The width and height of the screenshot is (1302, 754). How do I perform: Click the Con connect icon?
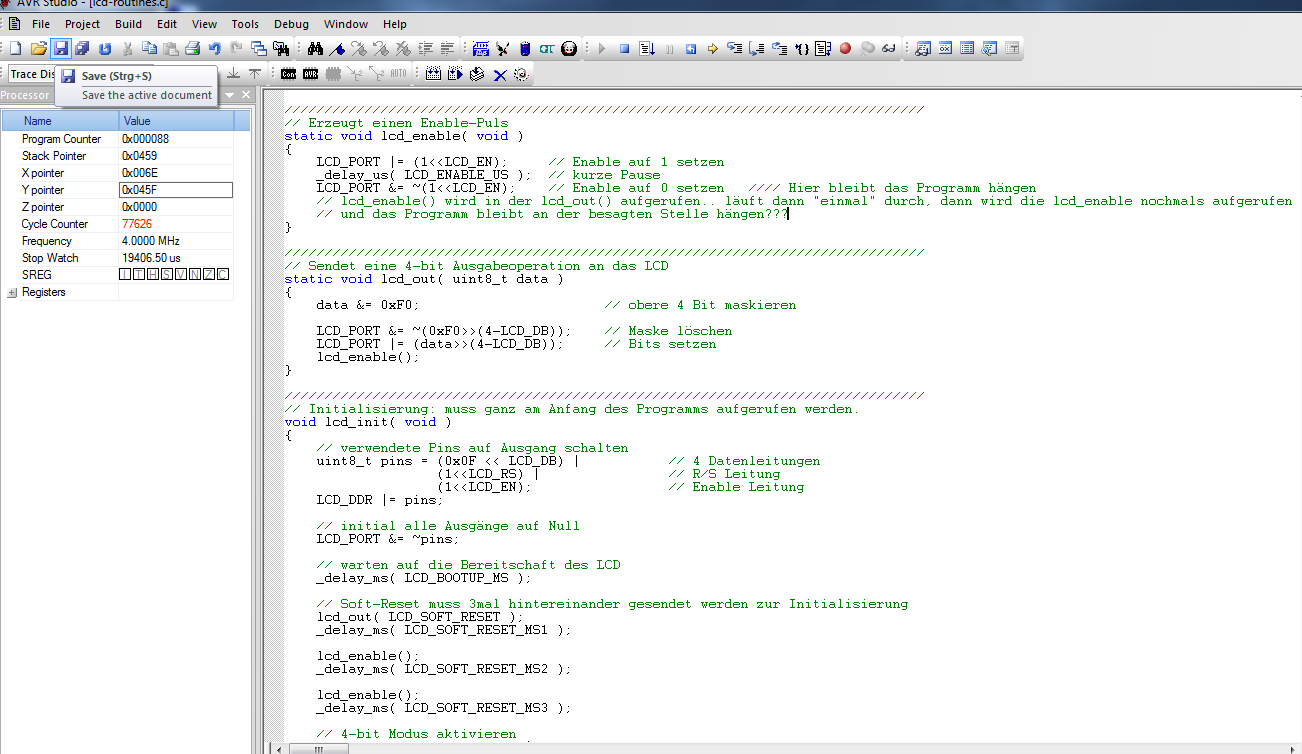[x=288, y=73]
